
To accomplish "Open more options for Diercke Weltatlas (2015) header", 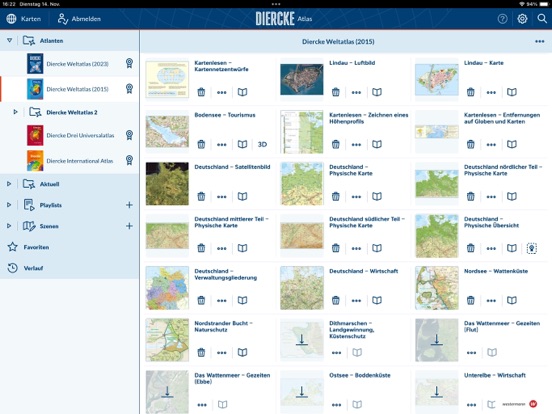I will pos(540,42).
